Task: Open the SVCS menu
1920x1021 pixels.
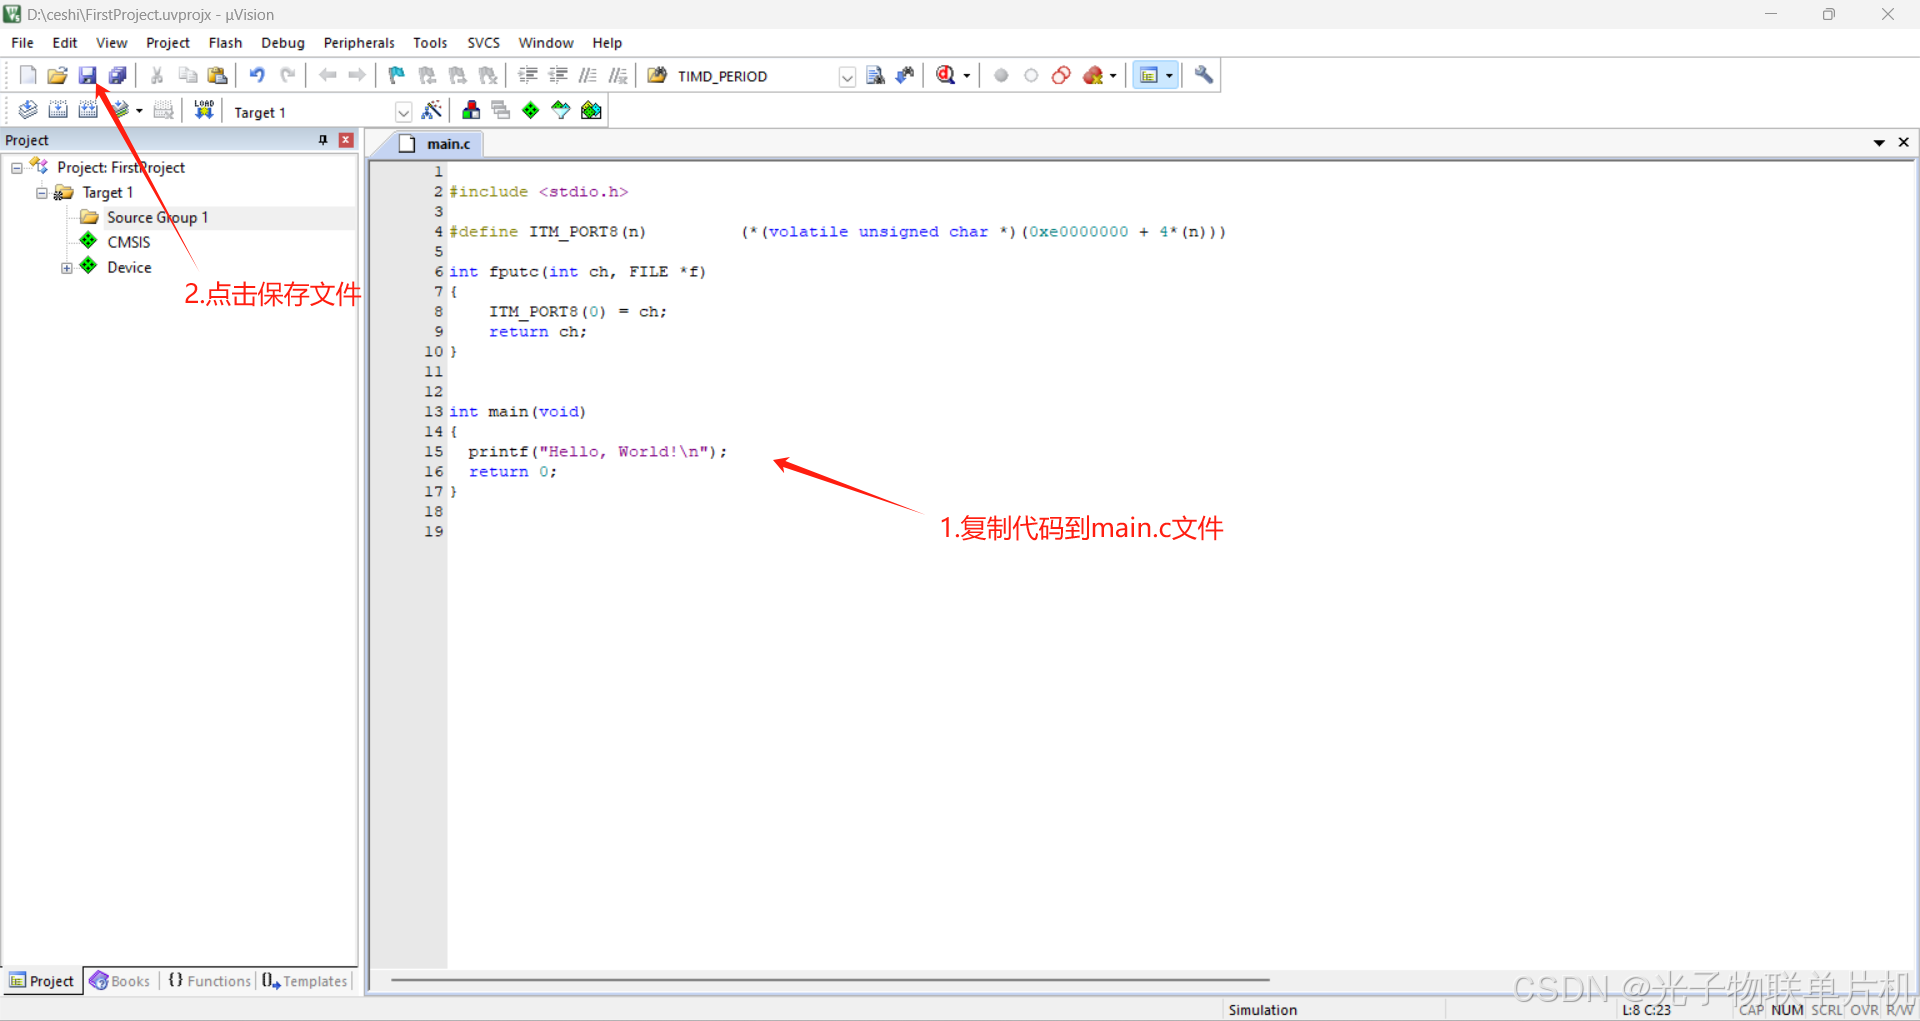Action: [483, 43]
